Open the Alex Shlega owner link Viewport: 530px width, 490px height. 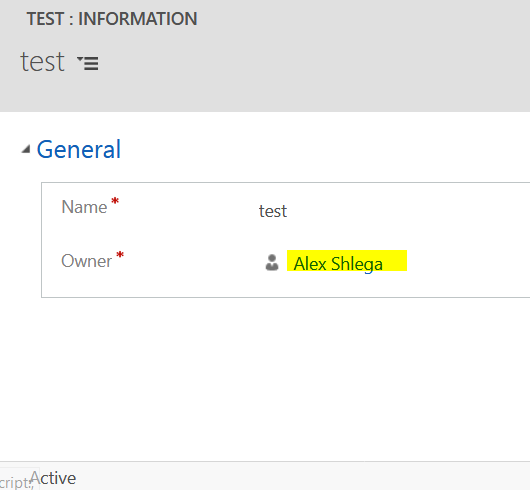[338, 264]
